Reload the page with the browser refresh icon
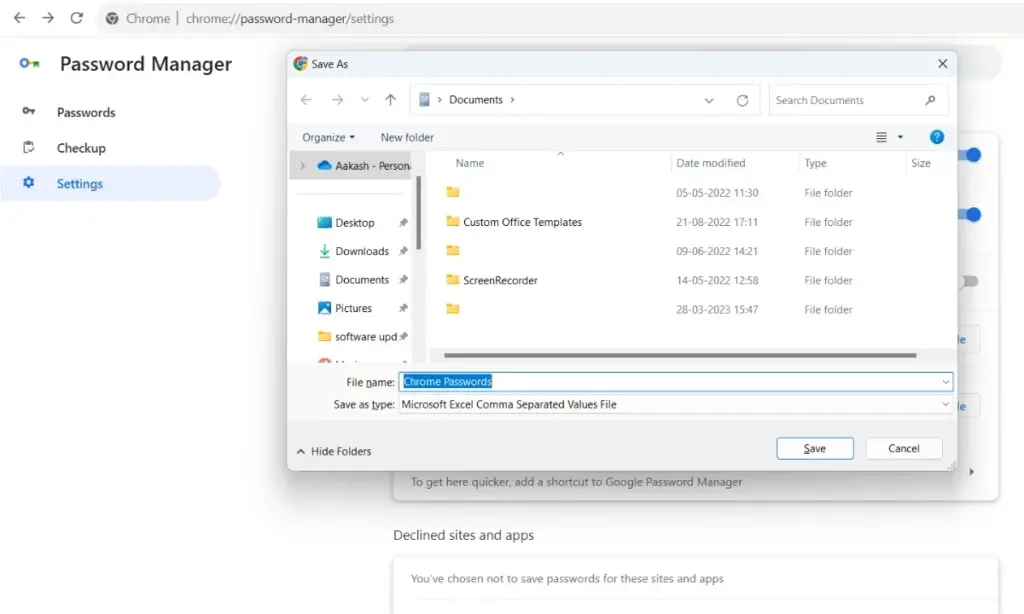The width and height of the screenshot is (1024, 614). click(76, 18)
